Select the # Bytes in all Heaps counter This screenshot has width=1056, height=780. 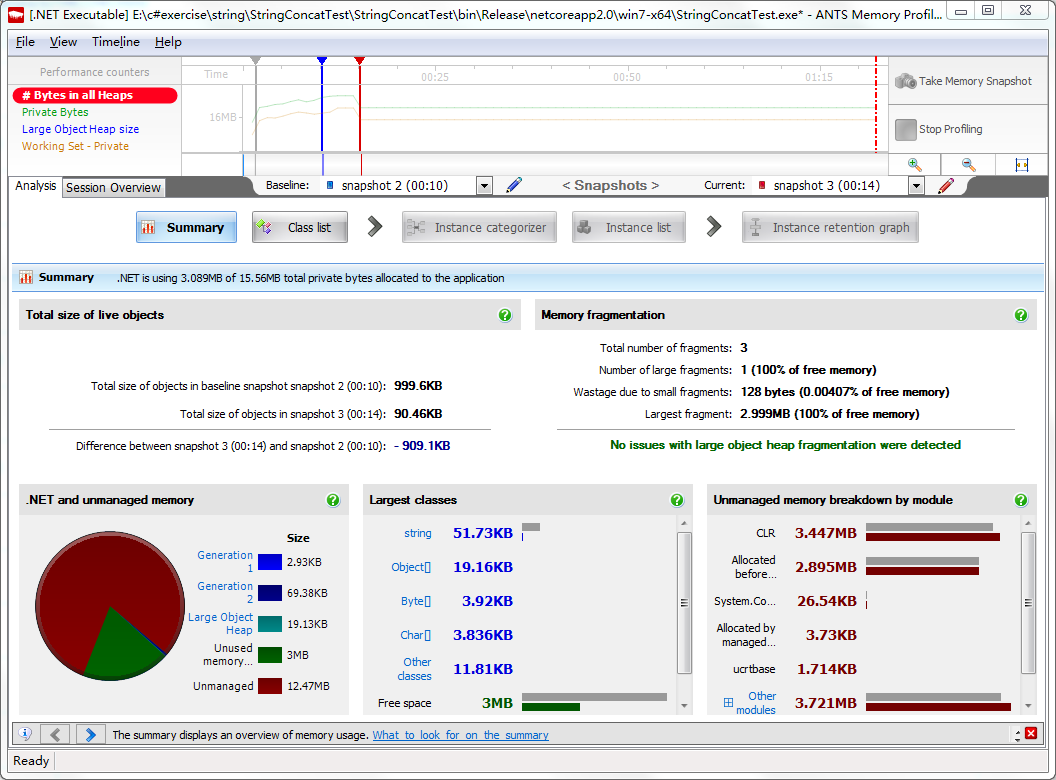[95, 95]
